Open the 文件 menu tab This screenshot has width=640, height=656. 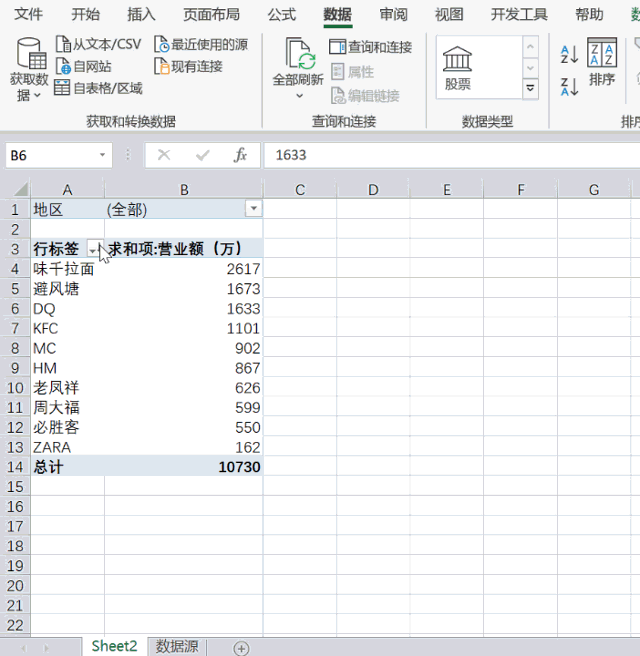28,14
